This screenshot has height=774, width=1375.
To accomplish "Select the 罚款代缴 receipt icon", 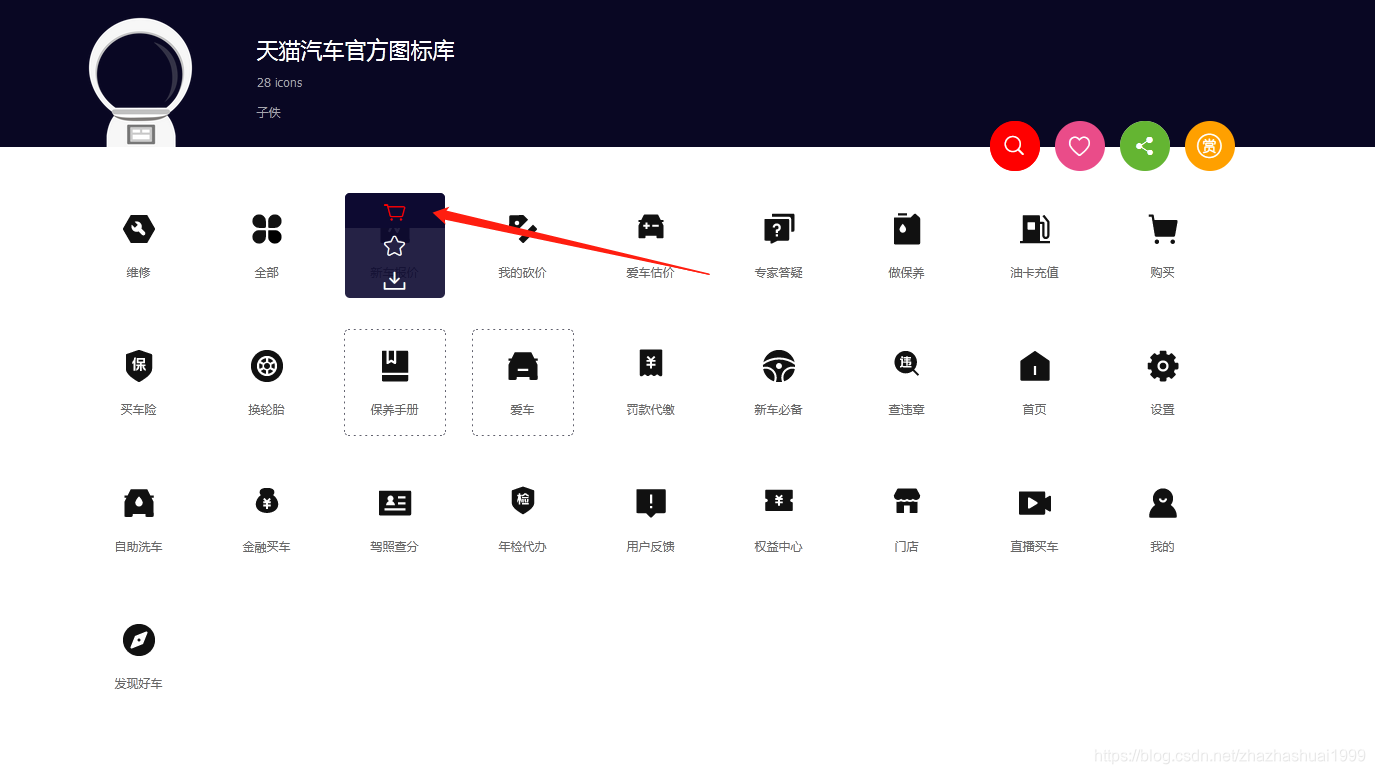I will point(651,364).
